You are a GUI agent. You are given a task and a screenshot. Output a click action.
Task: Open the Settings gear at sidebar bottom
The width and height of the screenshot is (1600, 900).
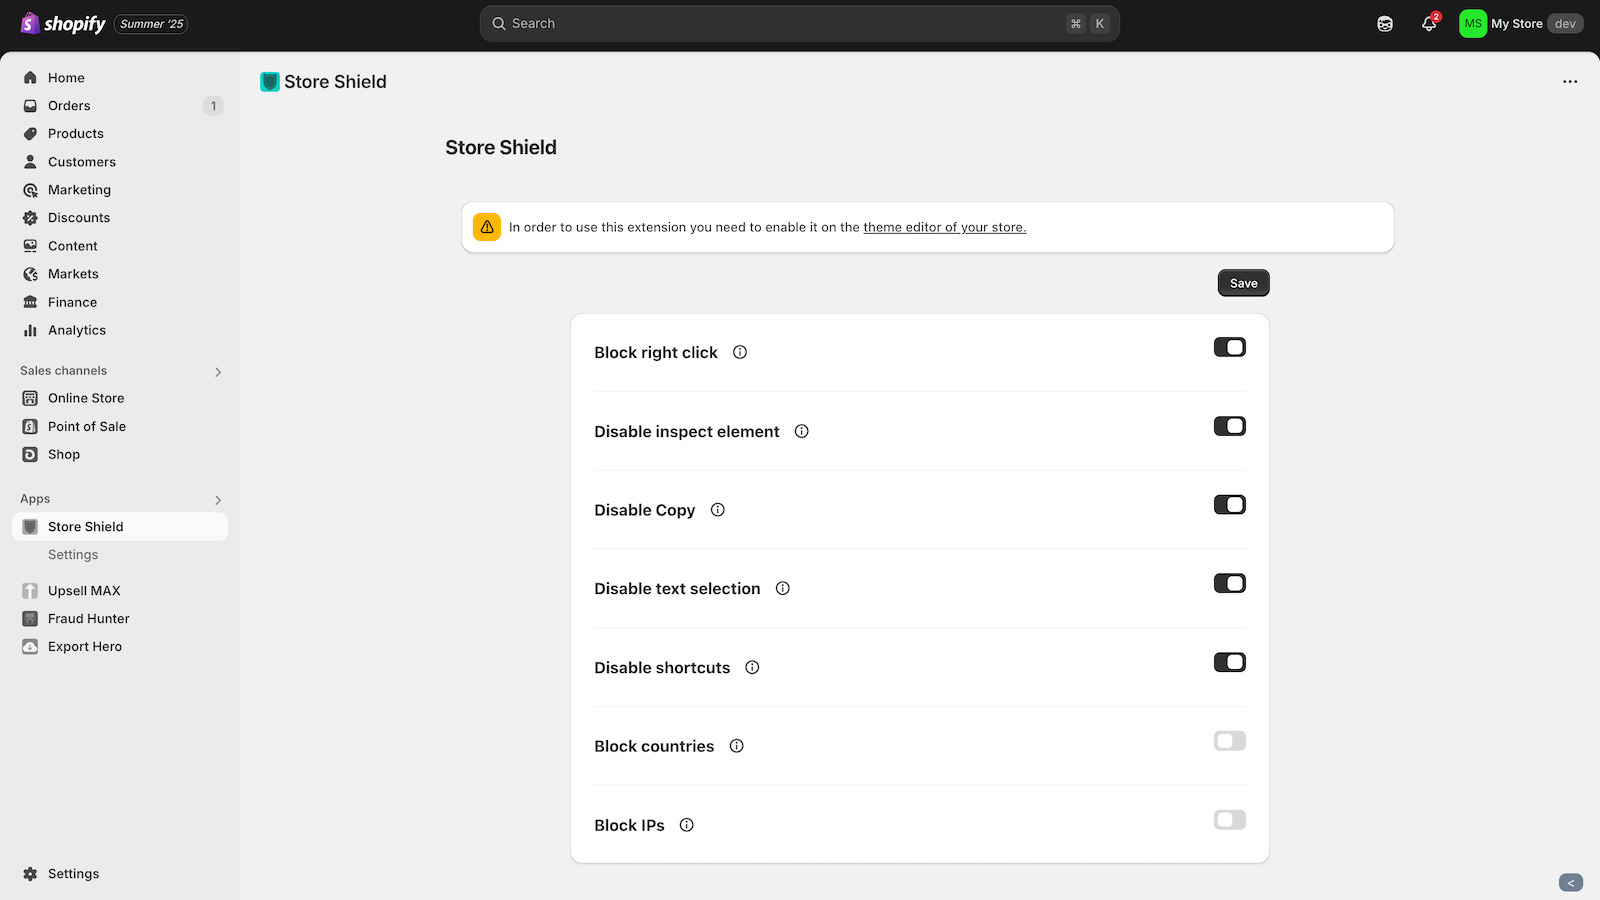point(30,873)
